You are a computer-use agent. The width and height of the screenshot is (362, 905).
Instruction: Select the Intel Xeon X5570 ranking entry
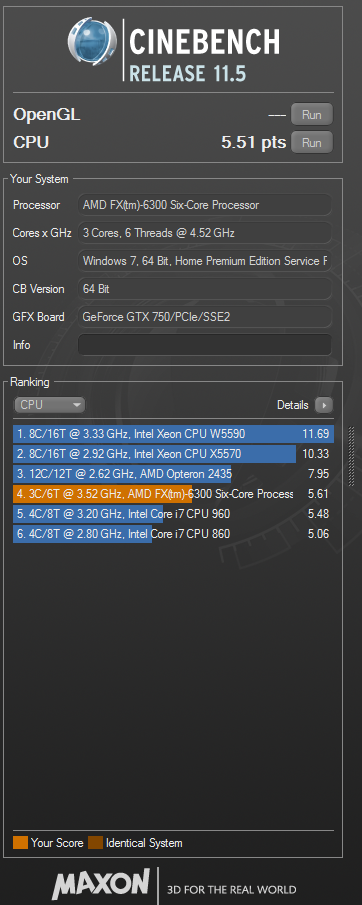[173, 454]
